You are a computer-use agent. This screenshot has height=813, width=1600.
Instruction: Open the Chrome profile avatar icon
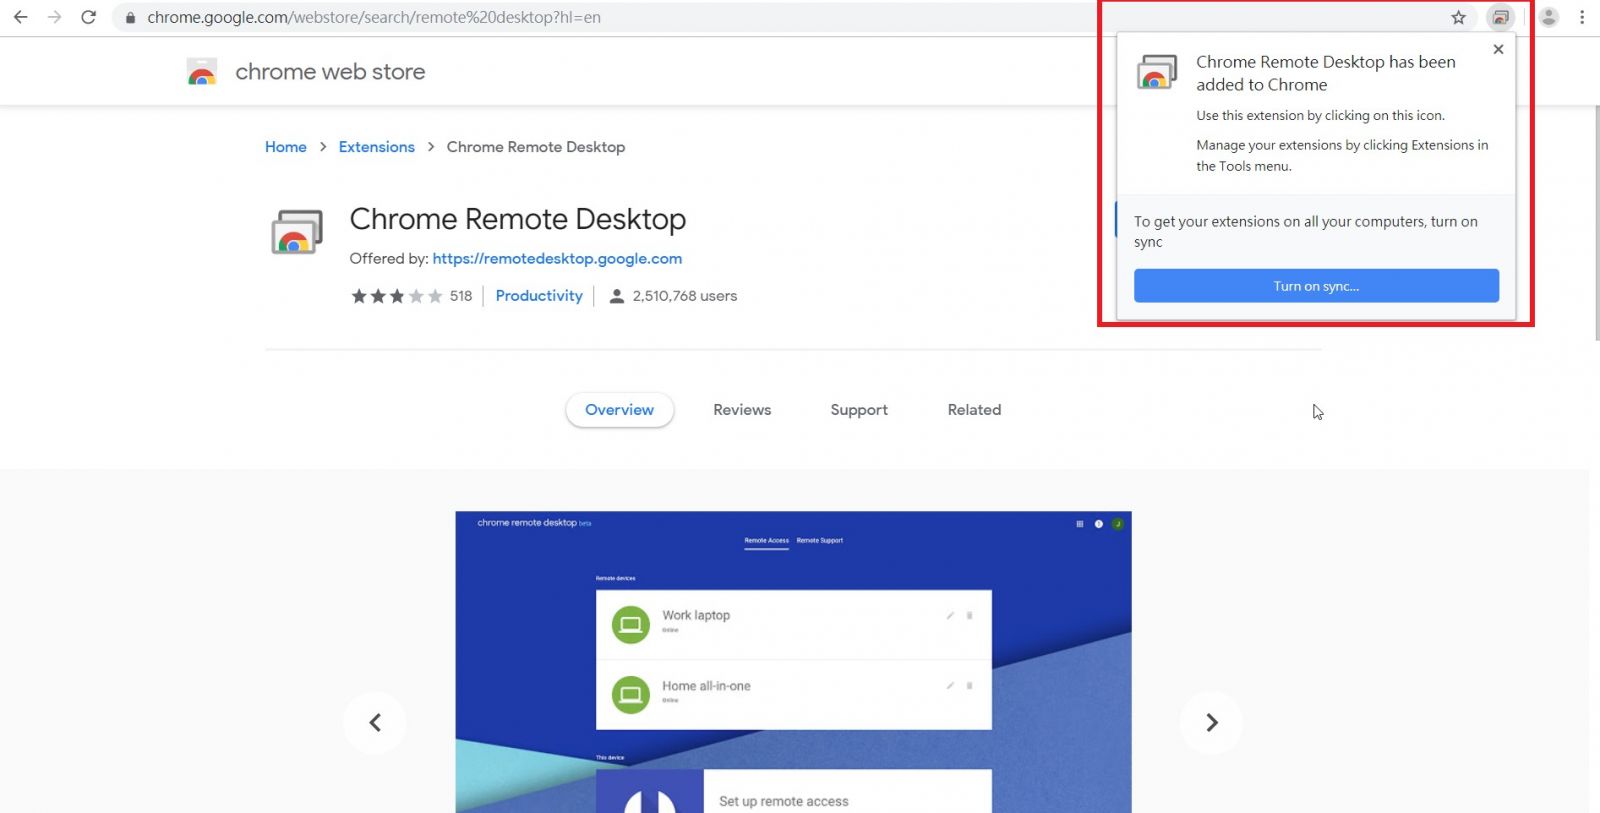[1549, 17]
